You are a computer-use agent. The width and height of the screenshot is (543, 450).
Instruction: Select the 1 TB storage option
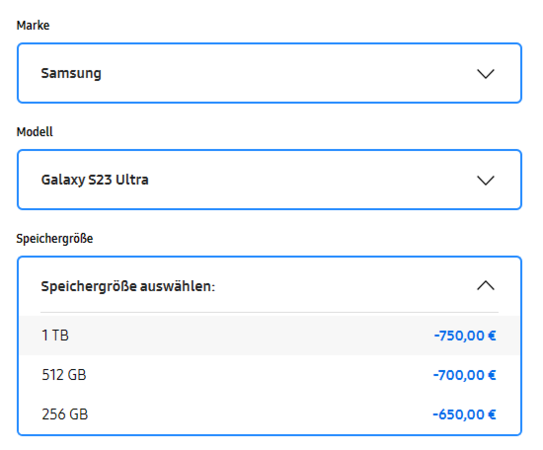[x=269, y=335]
